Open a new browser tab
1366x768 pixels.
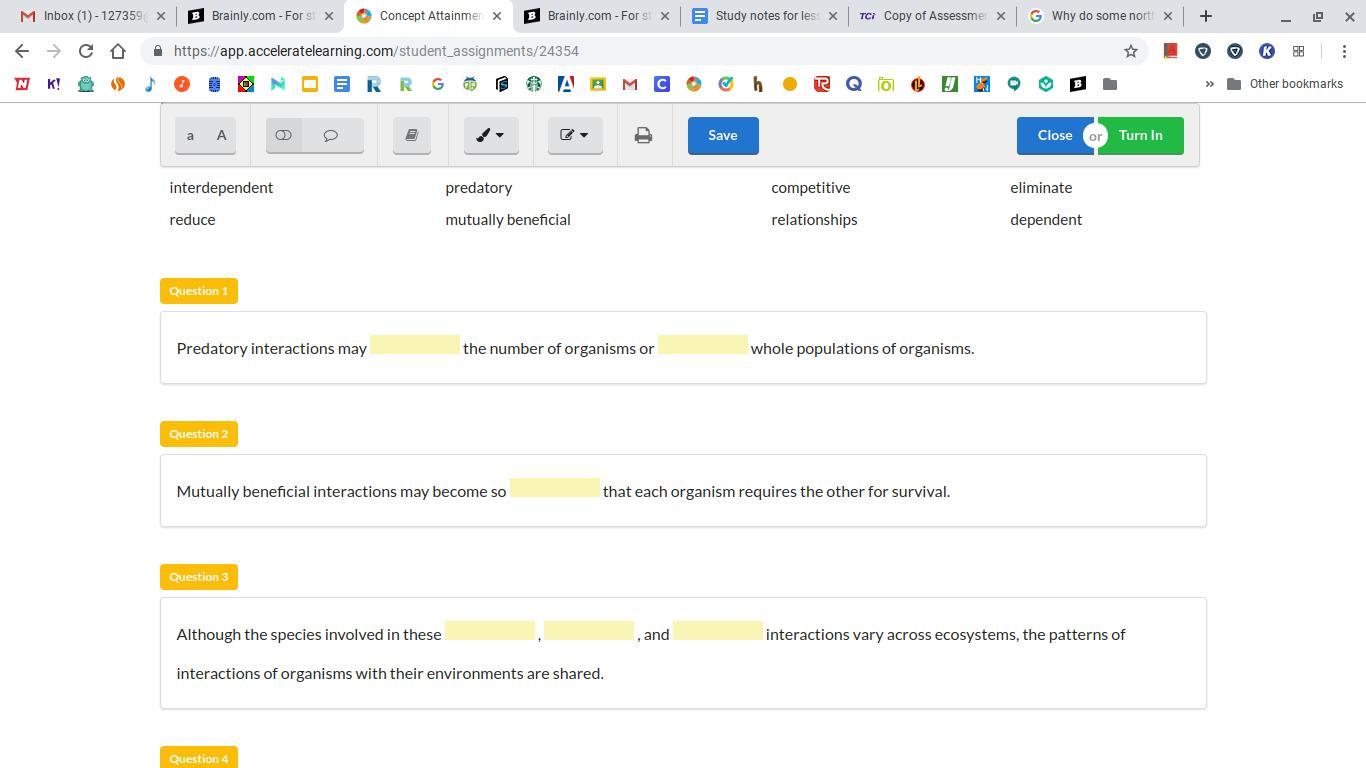[1205, 16]
